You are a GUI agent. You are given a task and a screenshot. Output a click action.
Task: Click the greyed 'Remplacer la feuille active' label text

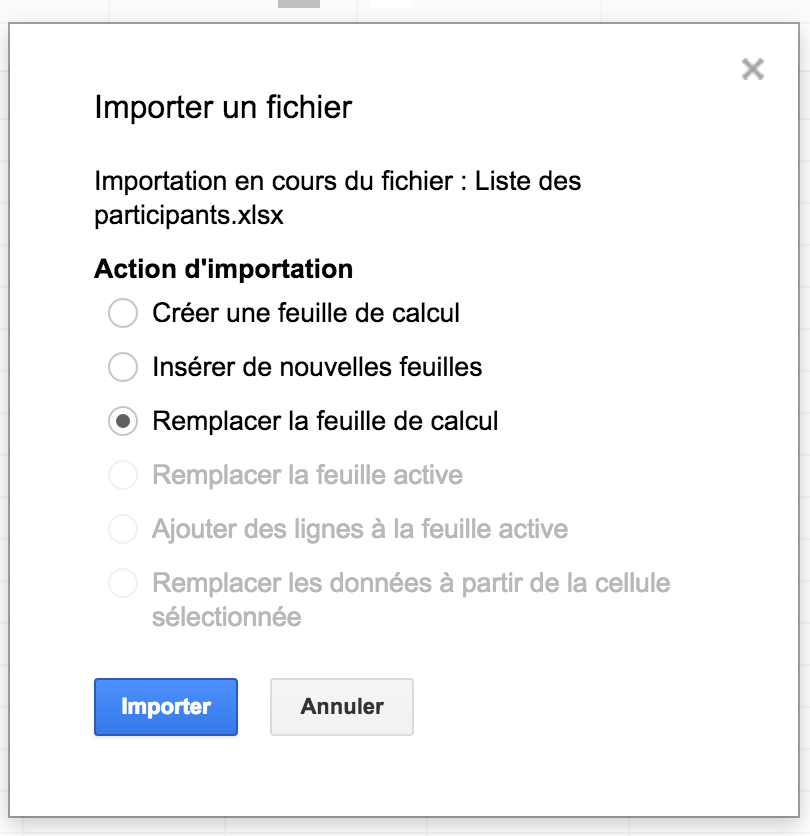click(x=308, y=475)
